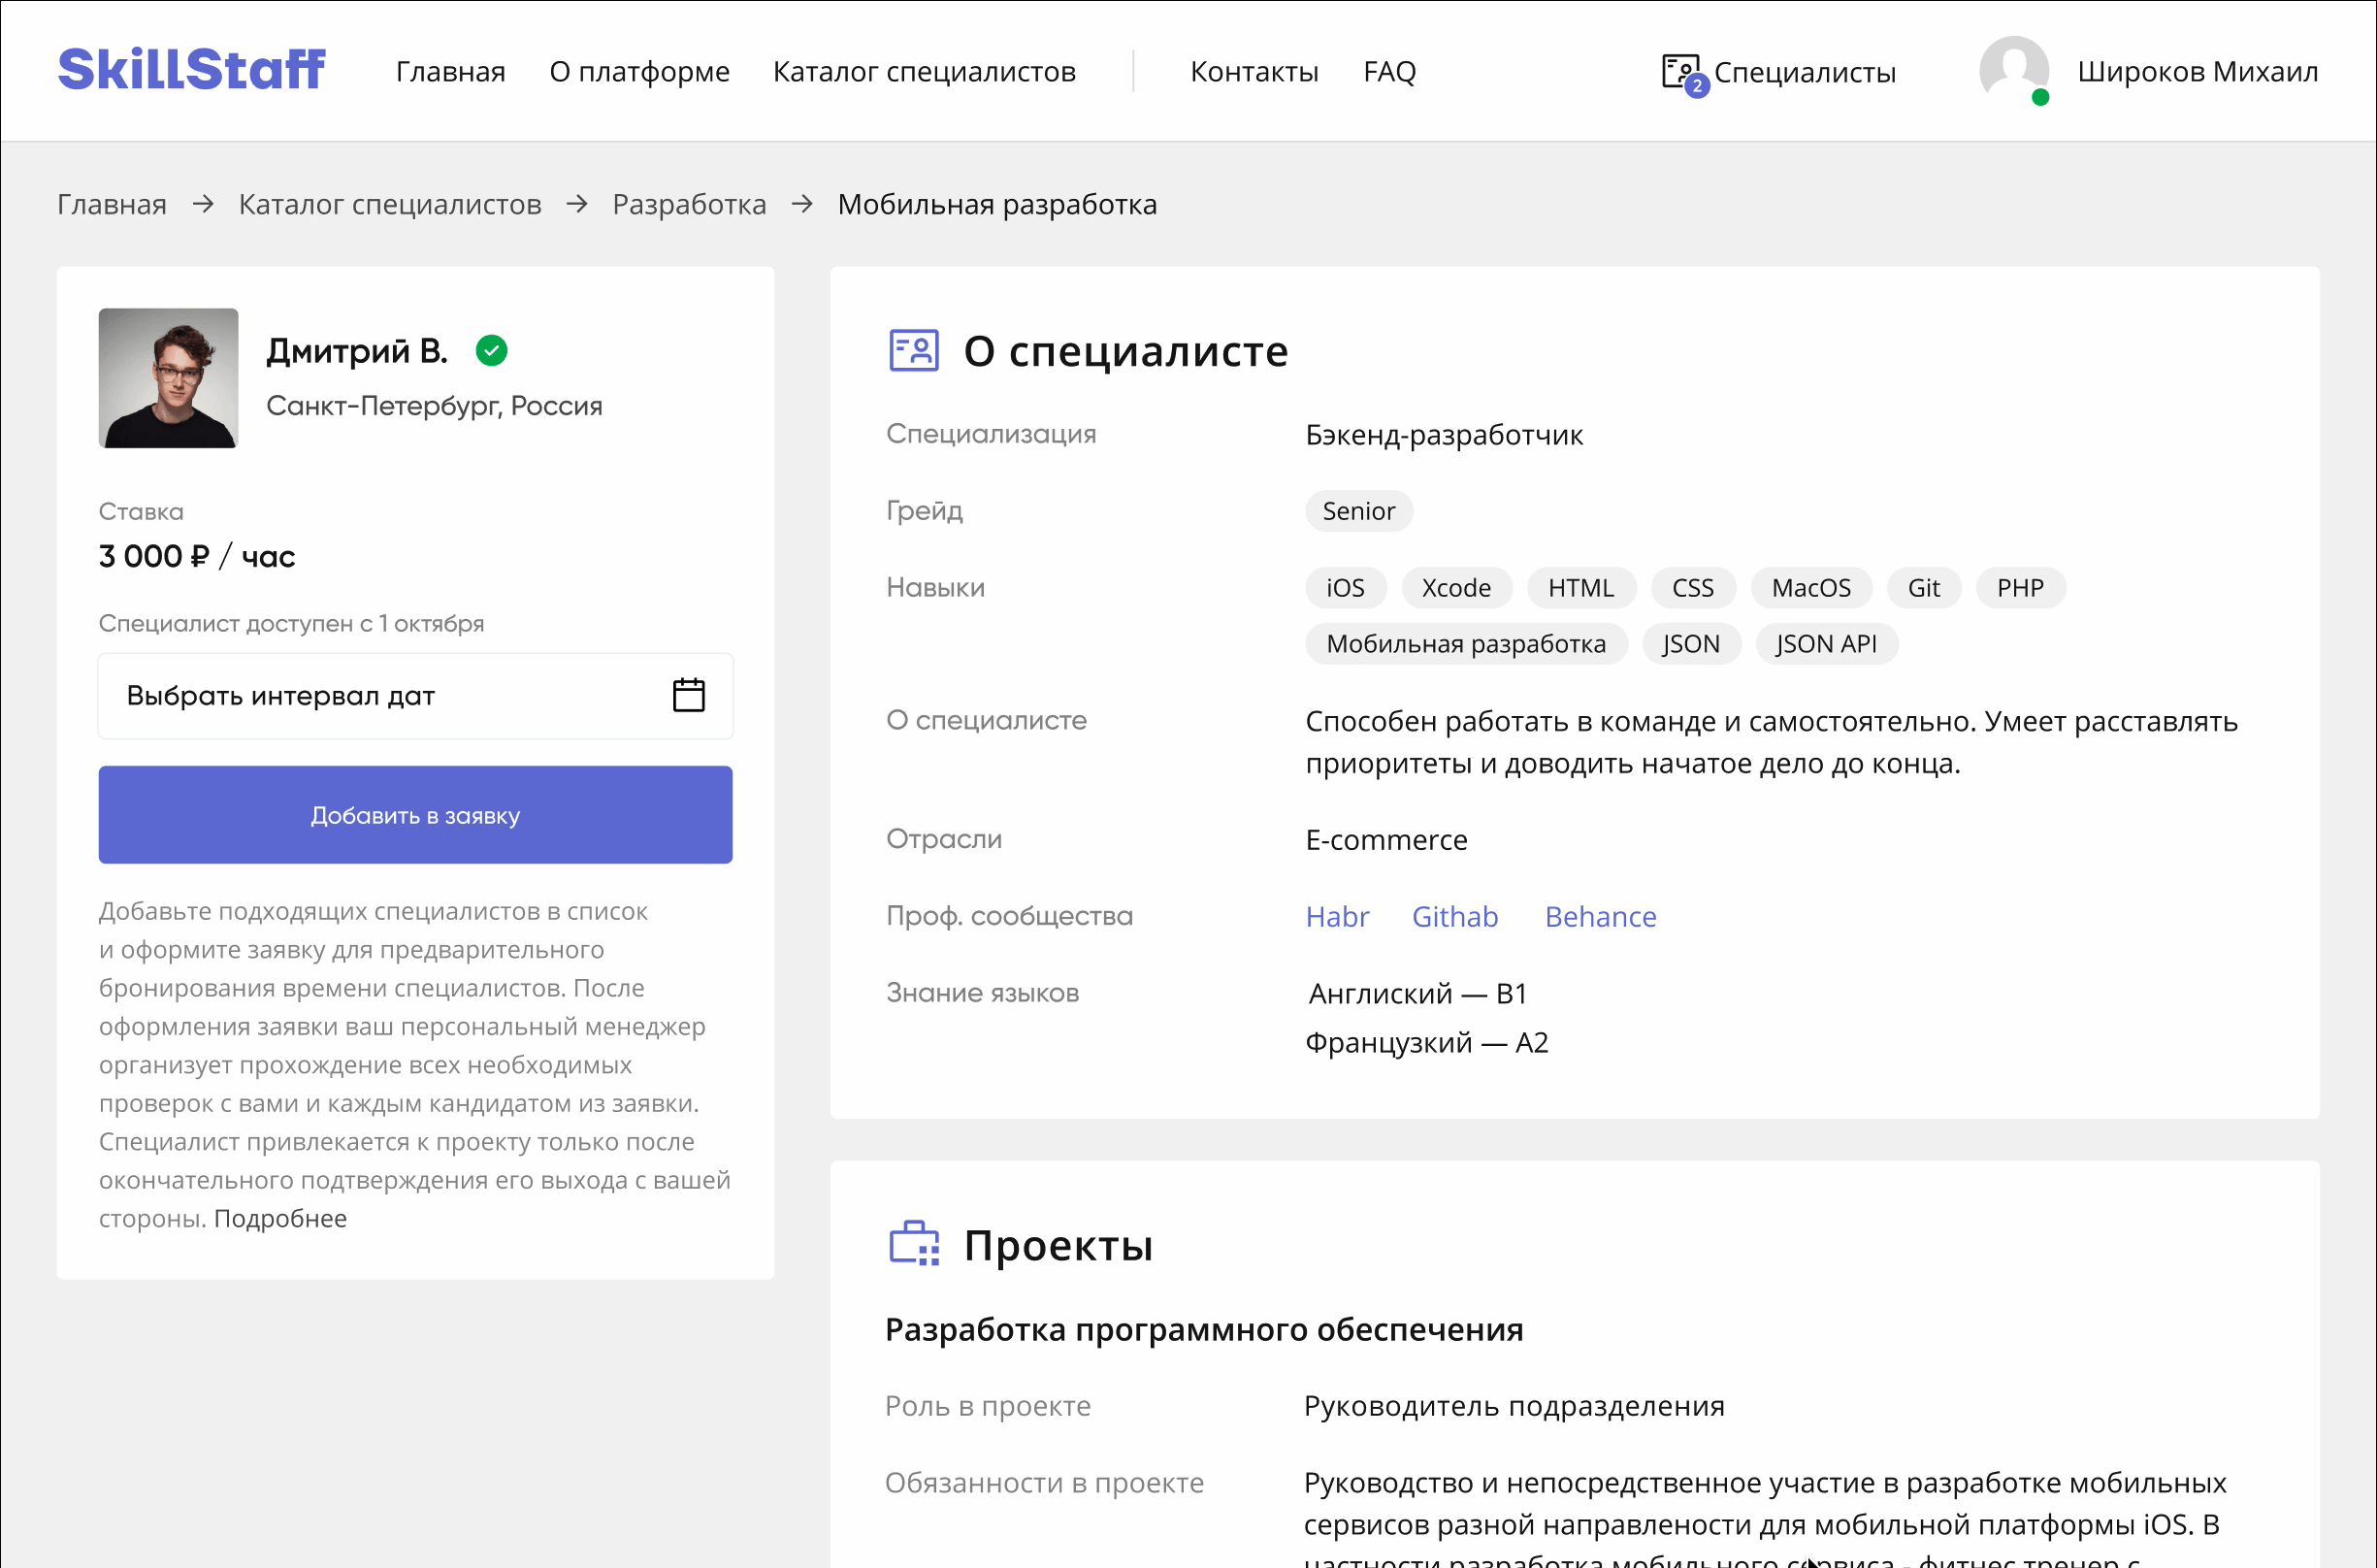
Task: Click the Выбрать интервал дат field
Action: click(x=415, y=696)
